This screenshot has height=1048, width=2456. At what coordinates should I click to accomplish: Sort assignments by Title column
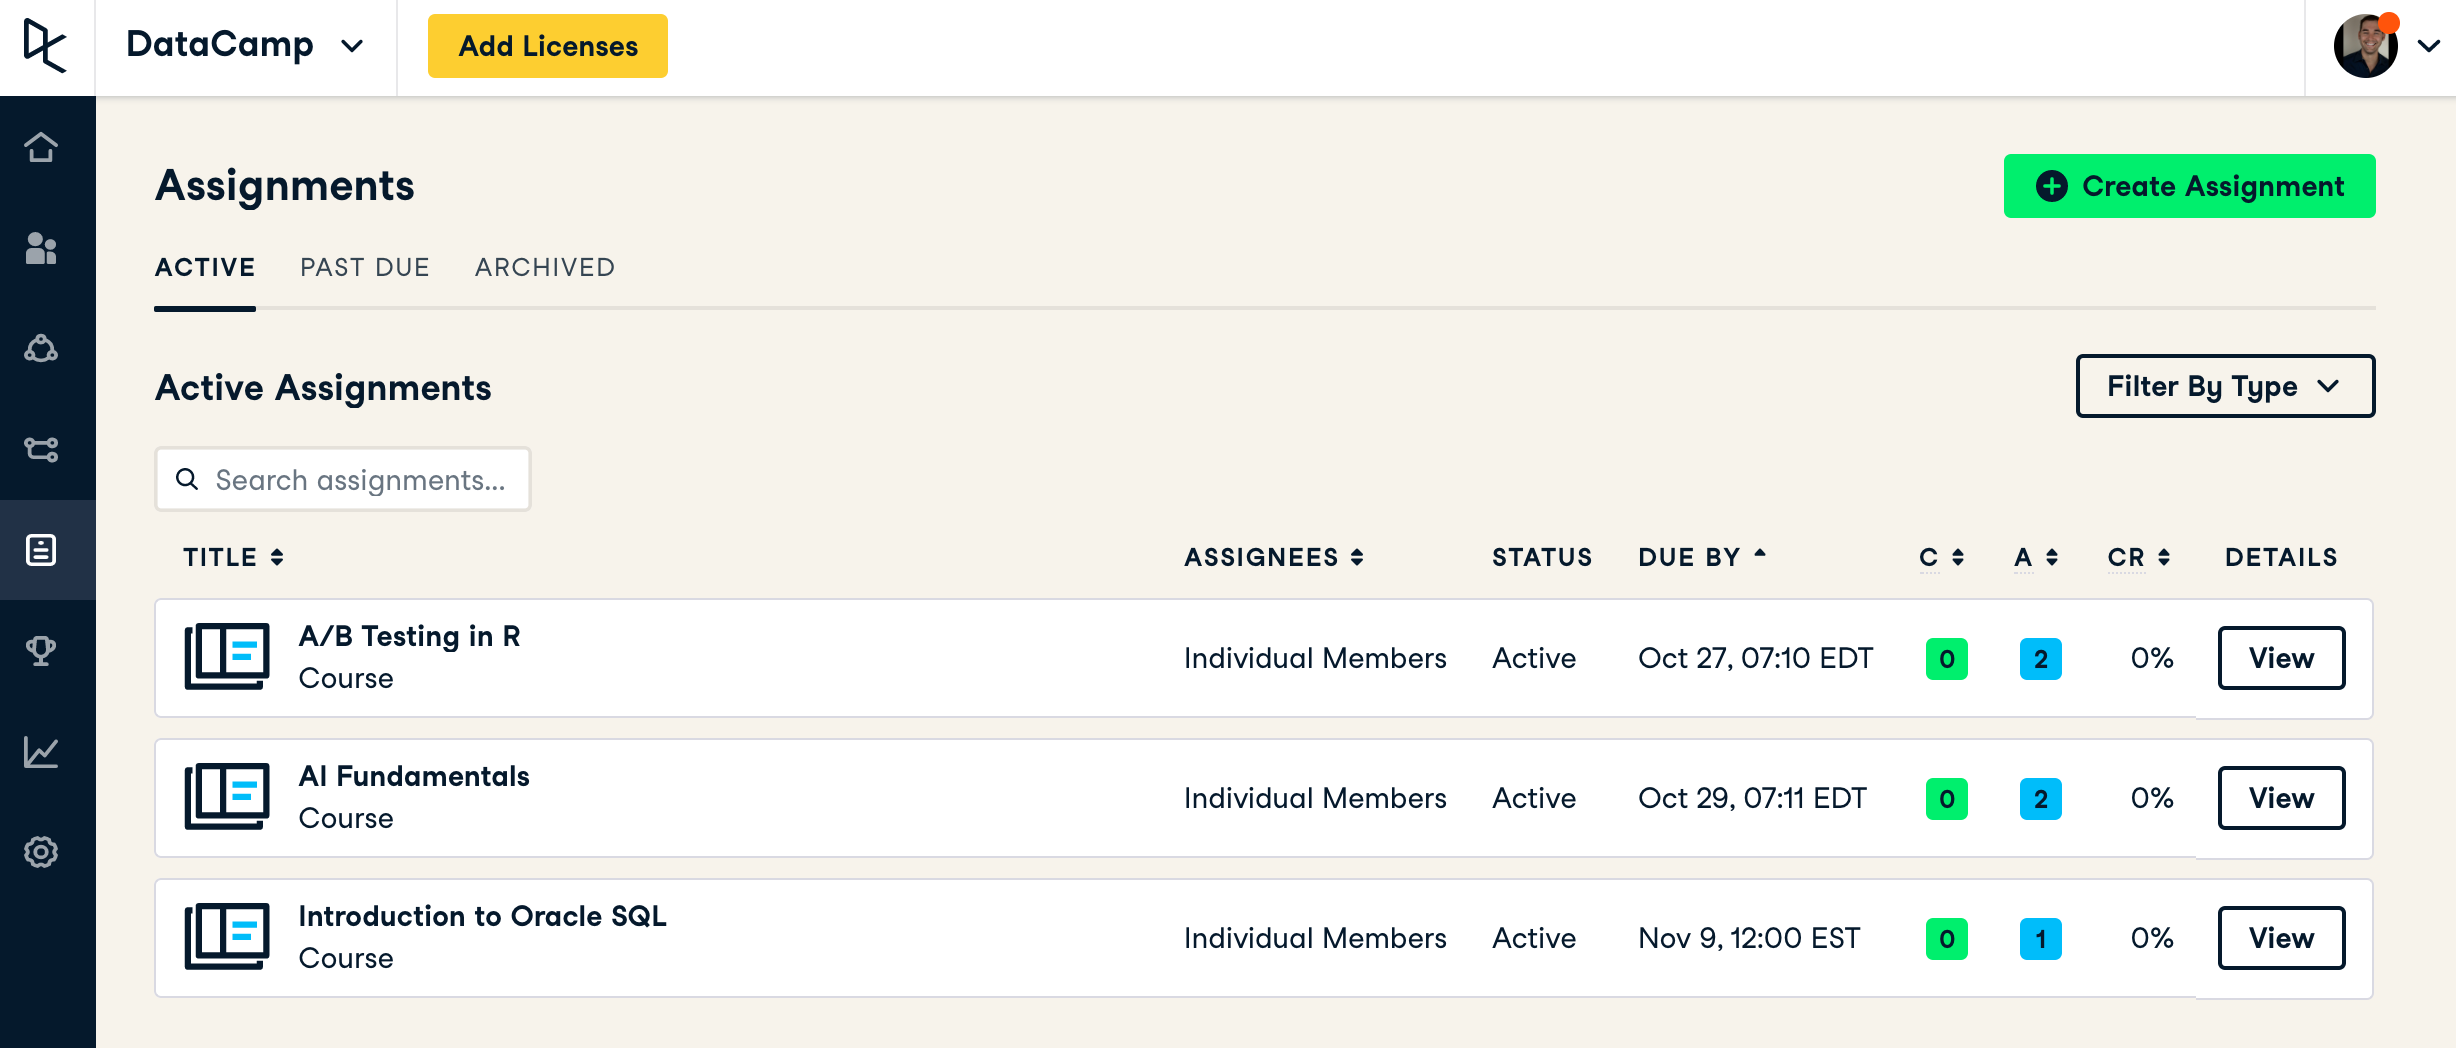(x=233, y=557)
